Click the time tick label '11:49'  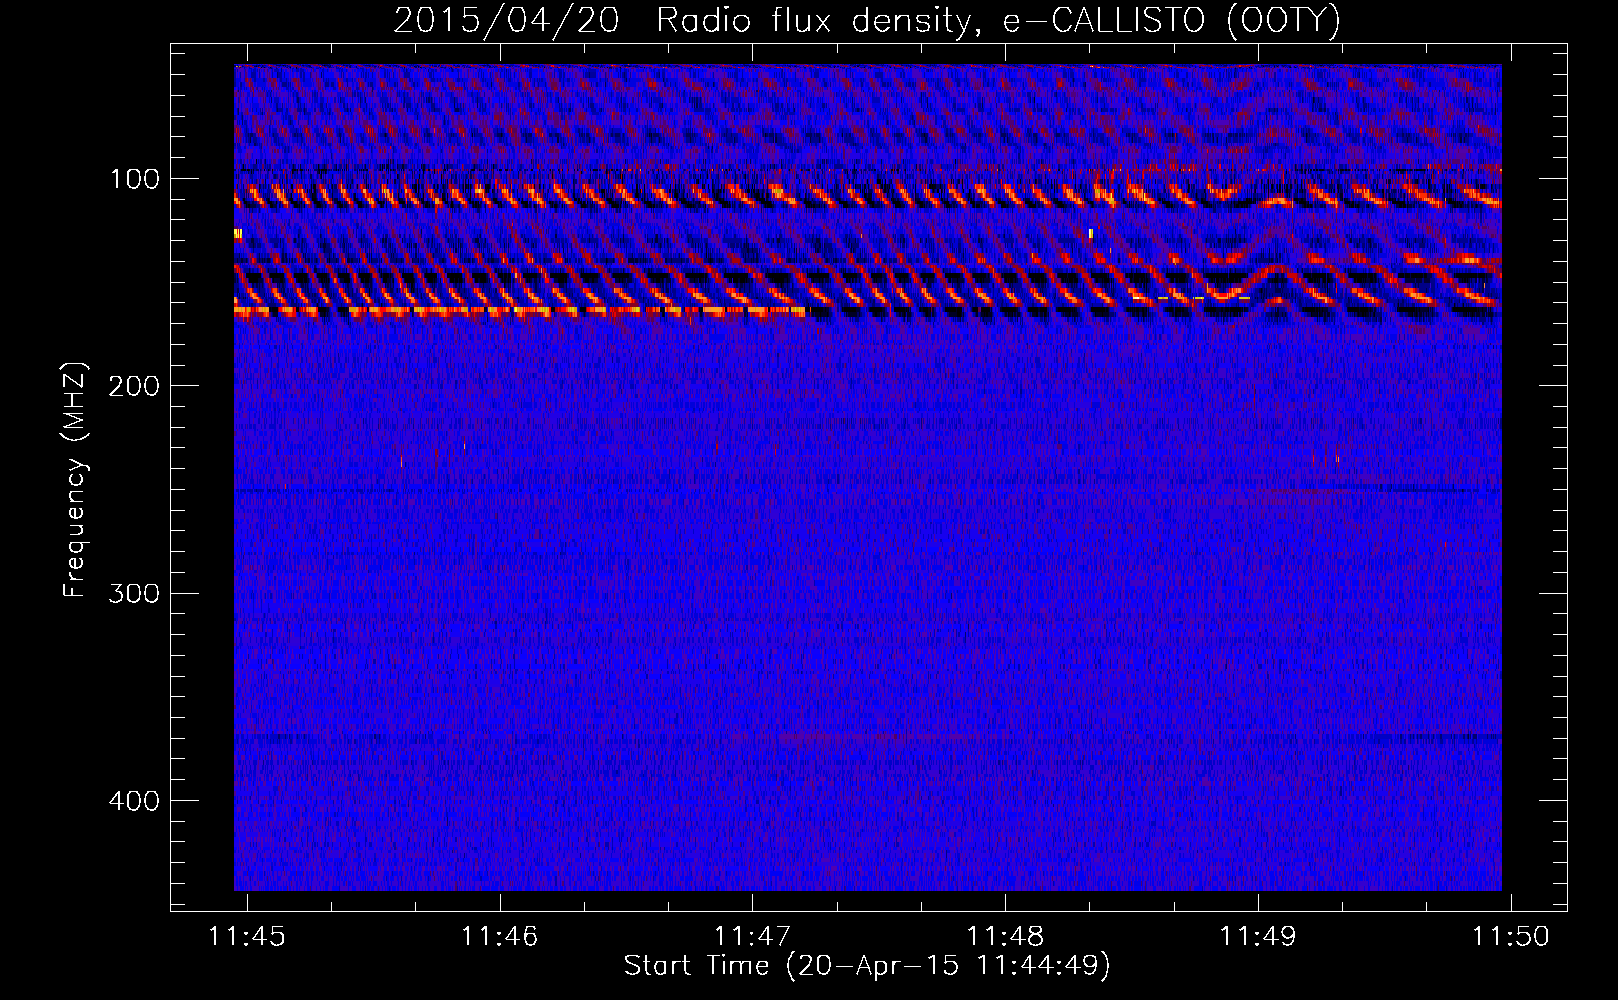[x=1257, y=936]
